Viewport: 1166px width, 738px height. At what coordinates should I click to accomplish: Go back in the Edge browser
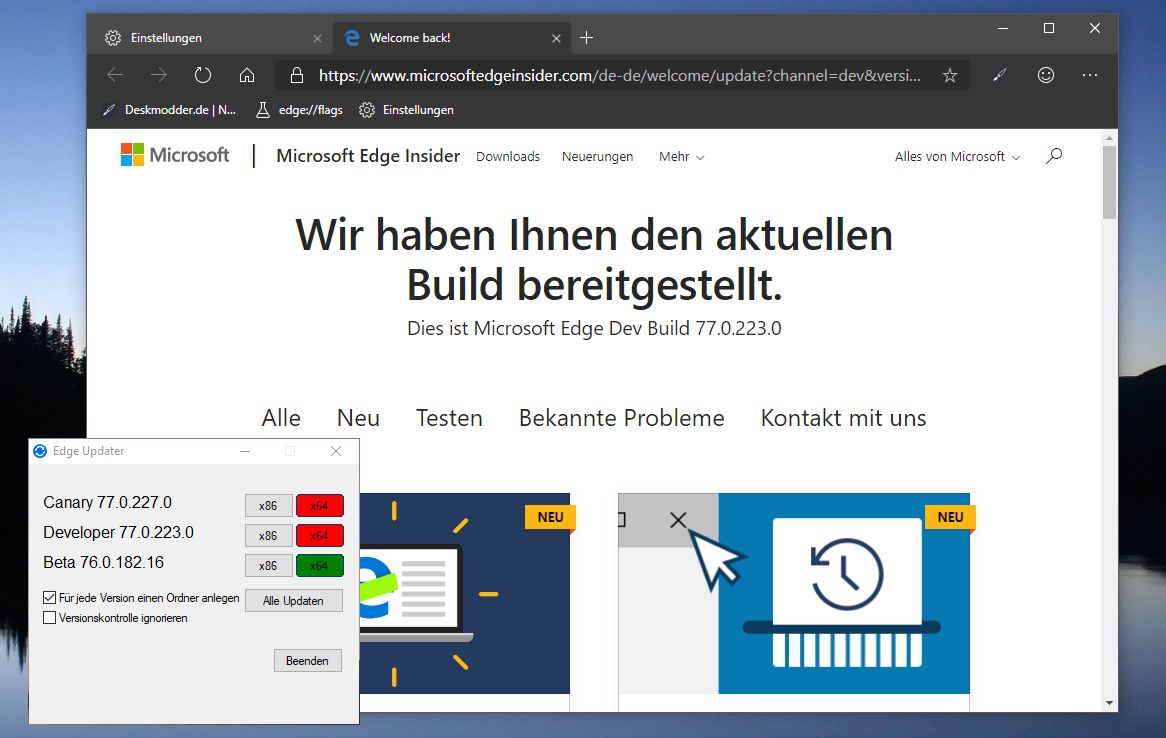coord(115,75)
